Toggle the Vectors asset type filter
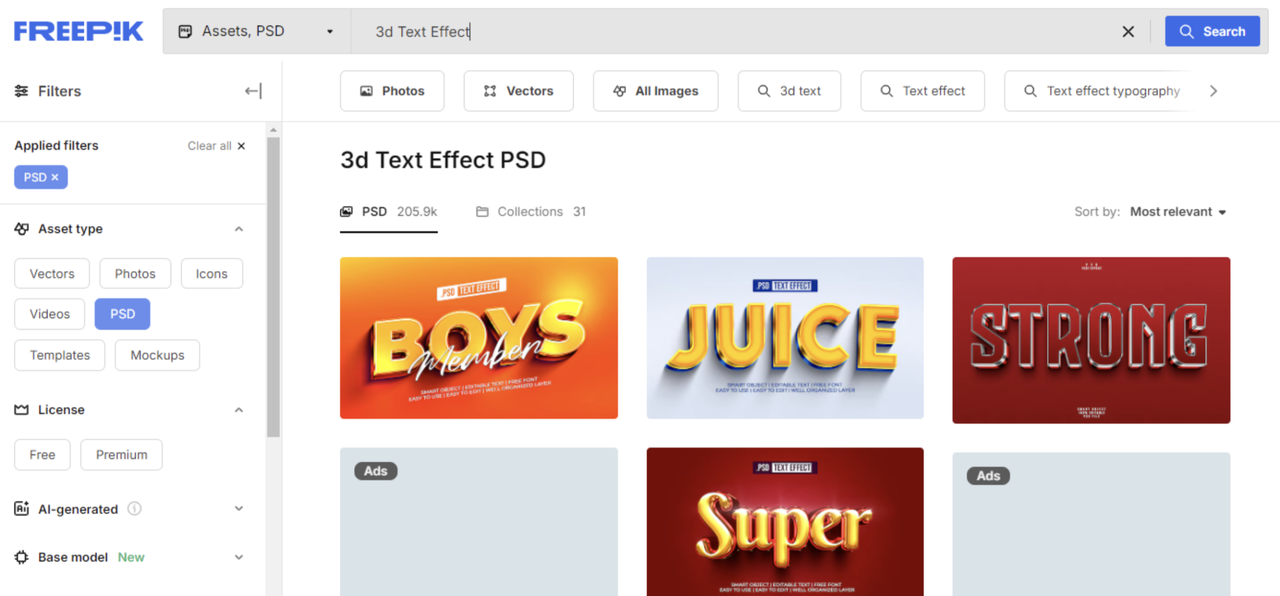The width and height of the screenshot is (1280, 596). point(52,274)
